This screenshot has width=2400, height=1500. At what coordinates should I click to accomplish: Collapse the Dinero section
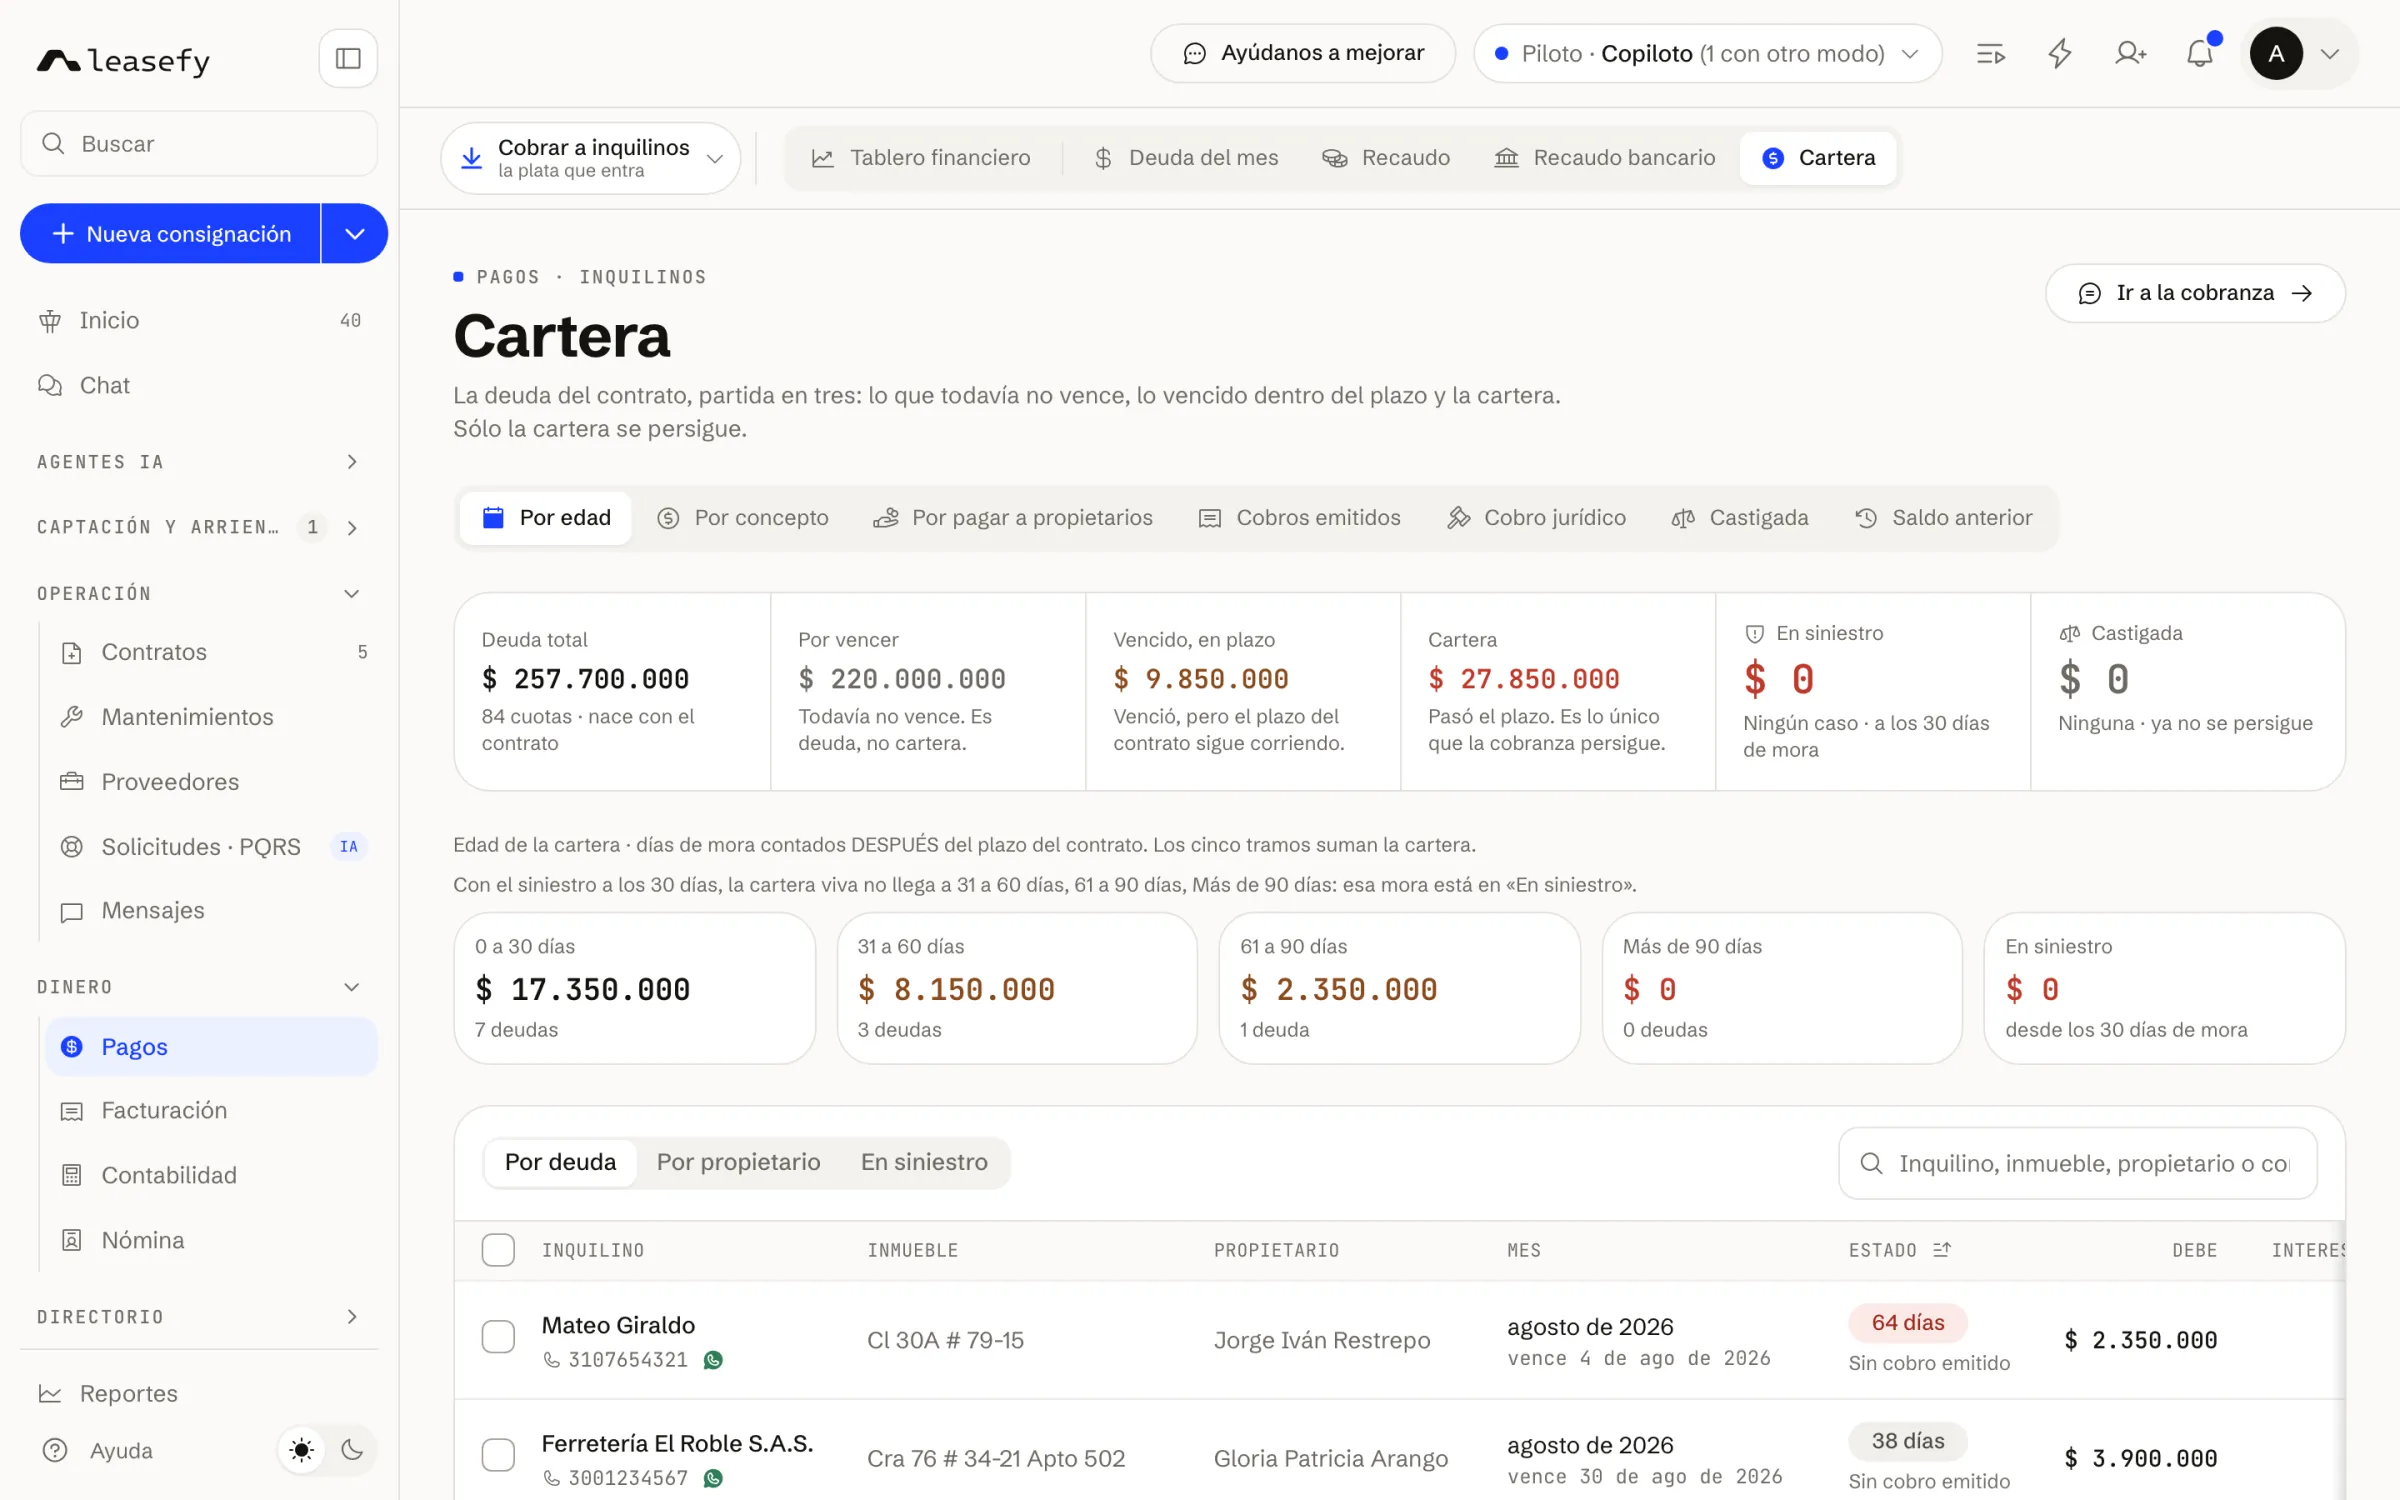199,987
